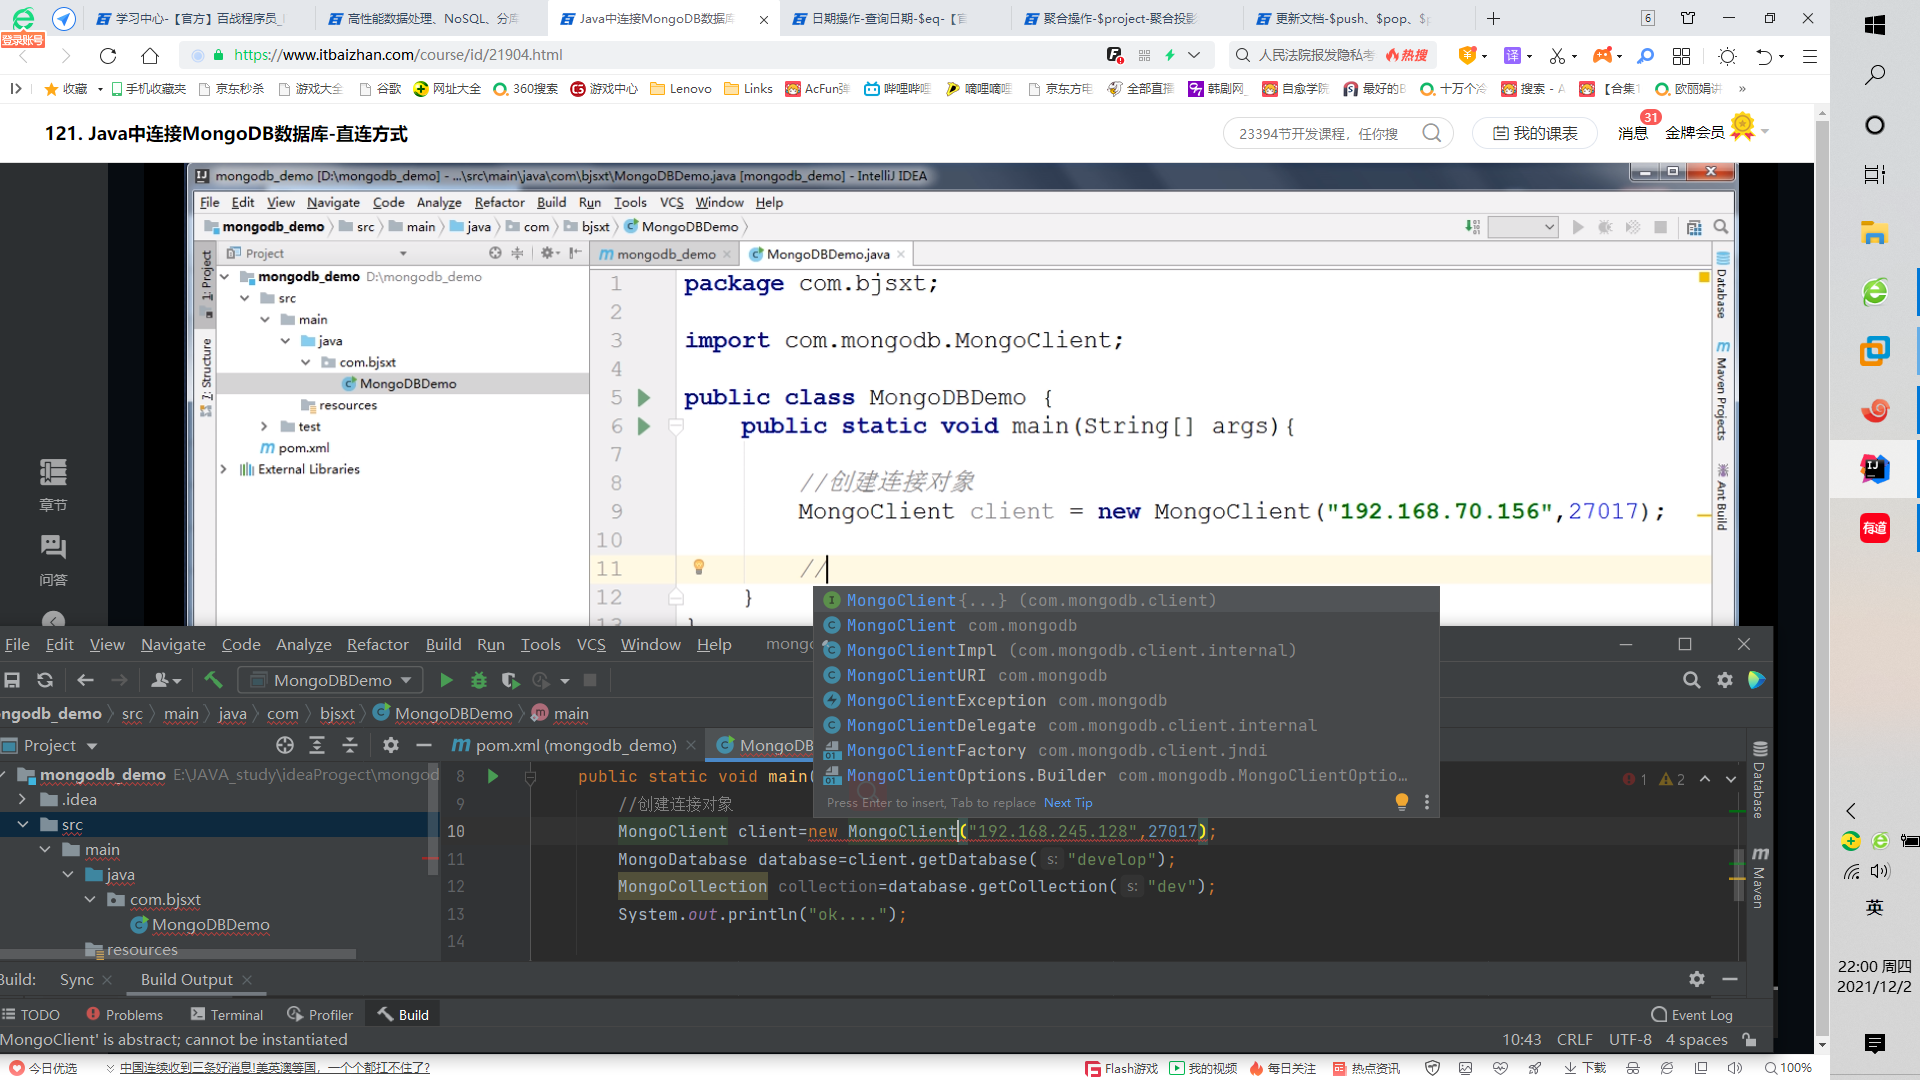This screenshot has width=1920, height=1080.
Task: Click the browser address bar URL
Action: tap(398, 55)
